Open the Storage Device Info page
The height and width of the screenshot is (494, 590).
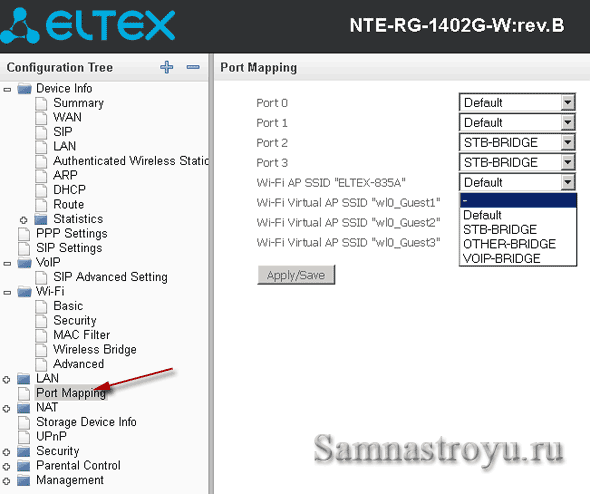coord(86,422)
